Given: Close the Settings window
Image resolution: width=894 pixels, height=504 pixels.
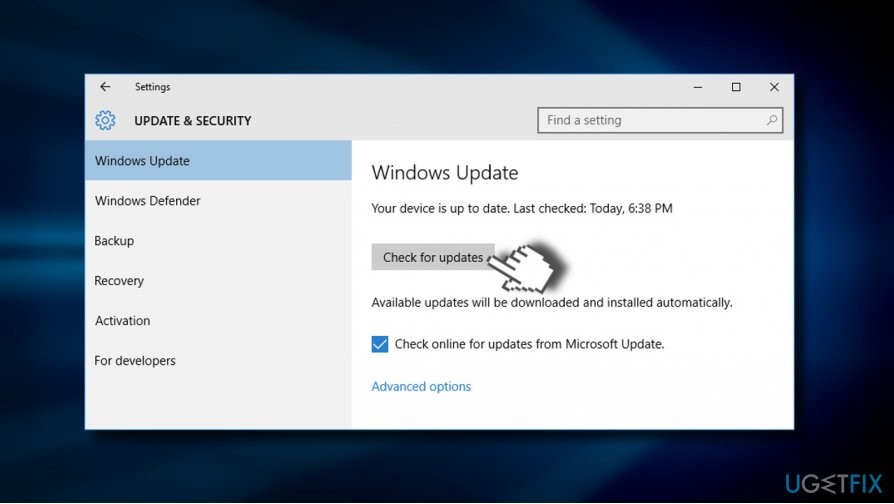Looking at the screenshot, I should pyautogui.click(x=774, y=87).
